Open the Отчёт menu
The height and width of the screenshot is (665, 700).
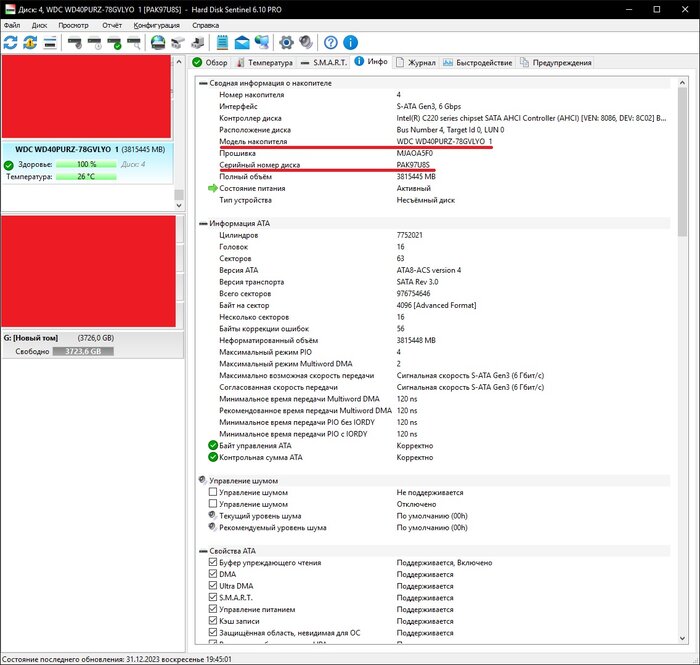coord(112,25)
